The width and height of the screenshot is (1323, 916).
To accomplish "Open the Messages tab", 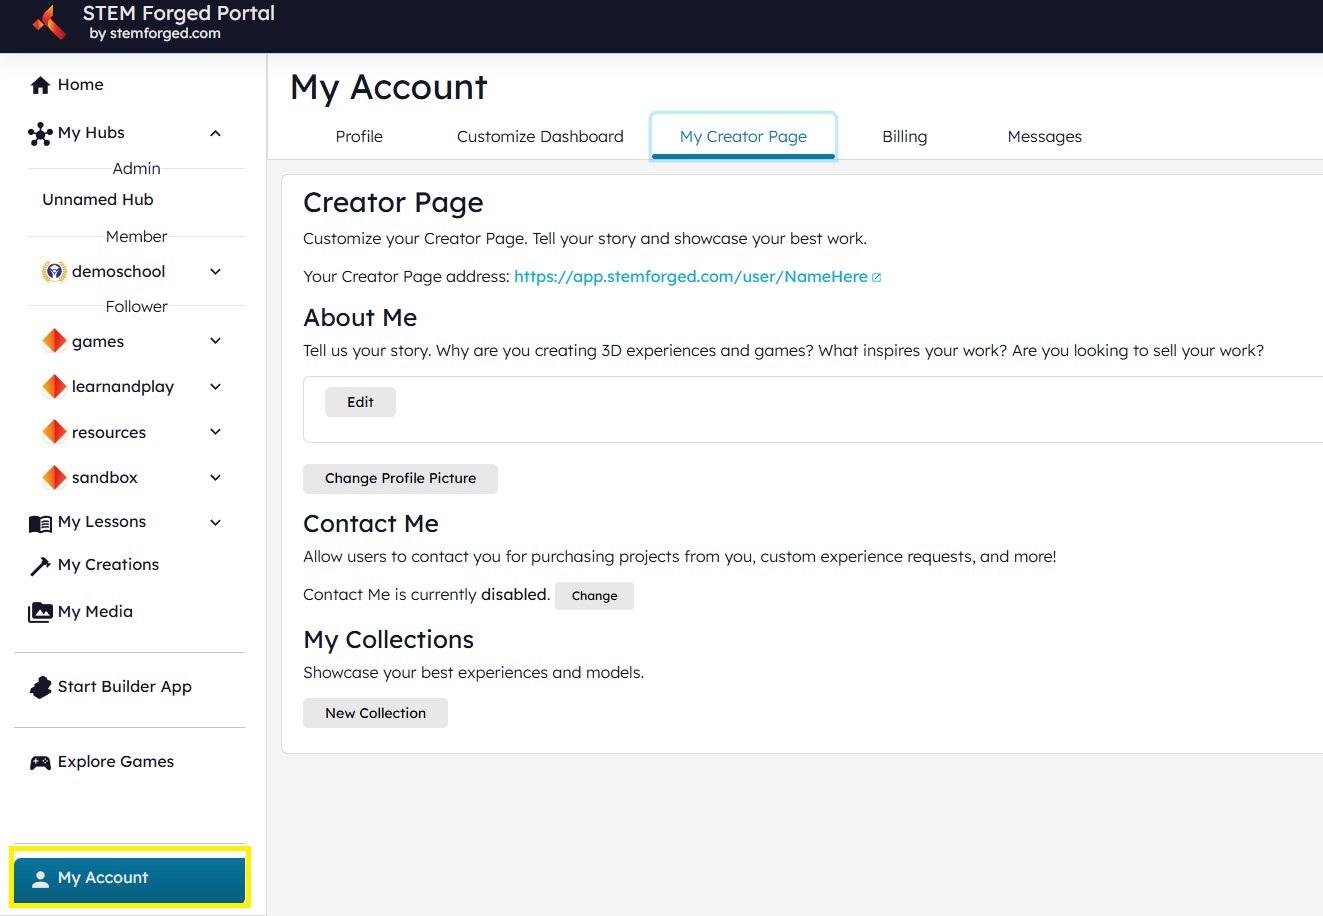I will point(1044,136).
